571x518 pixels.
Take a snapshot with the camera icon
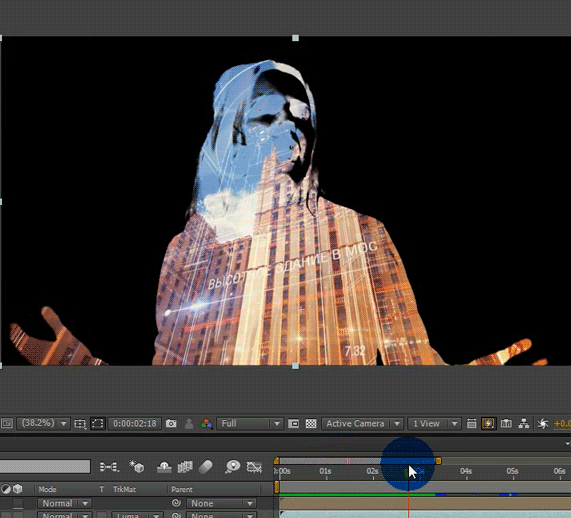(171, 424)
